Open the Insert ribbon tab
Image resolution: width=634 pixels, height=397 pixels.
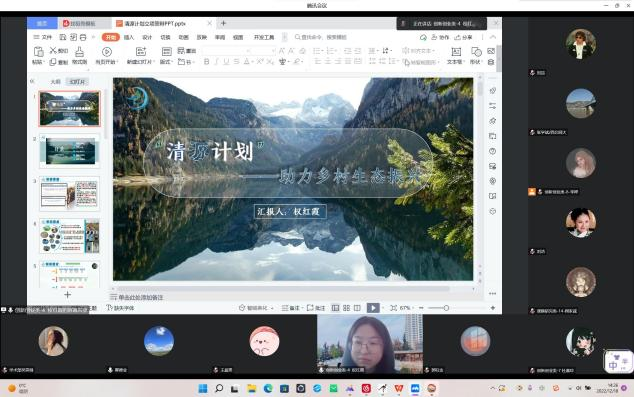click(x=129, y=37)
